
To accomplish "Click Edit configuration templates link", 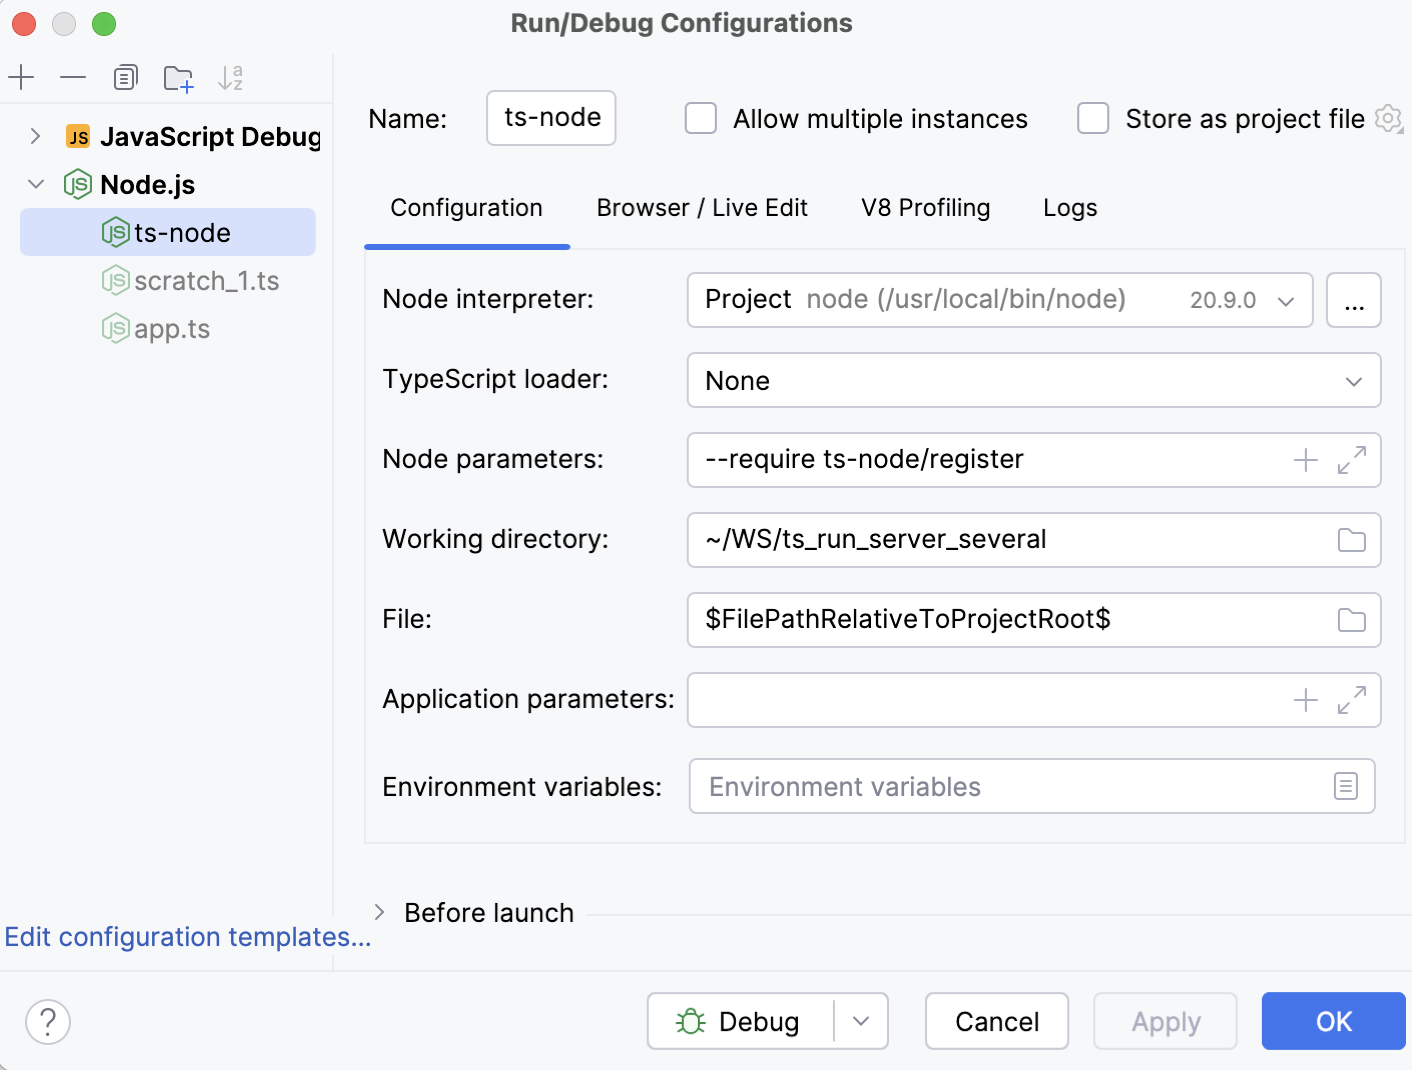I will [186, 937].
